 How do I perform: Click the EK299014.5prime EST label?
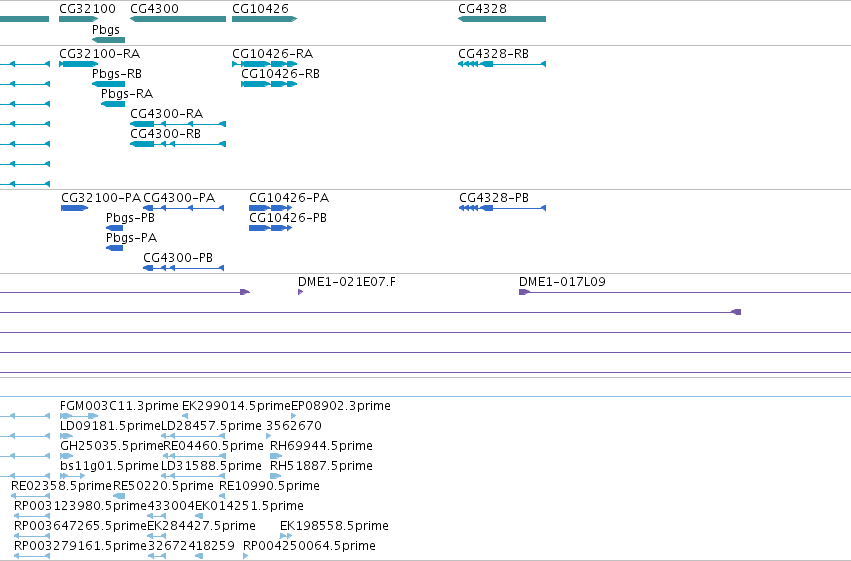click(x=236, y=406)
